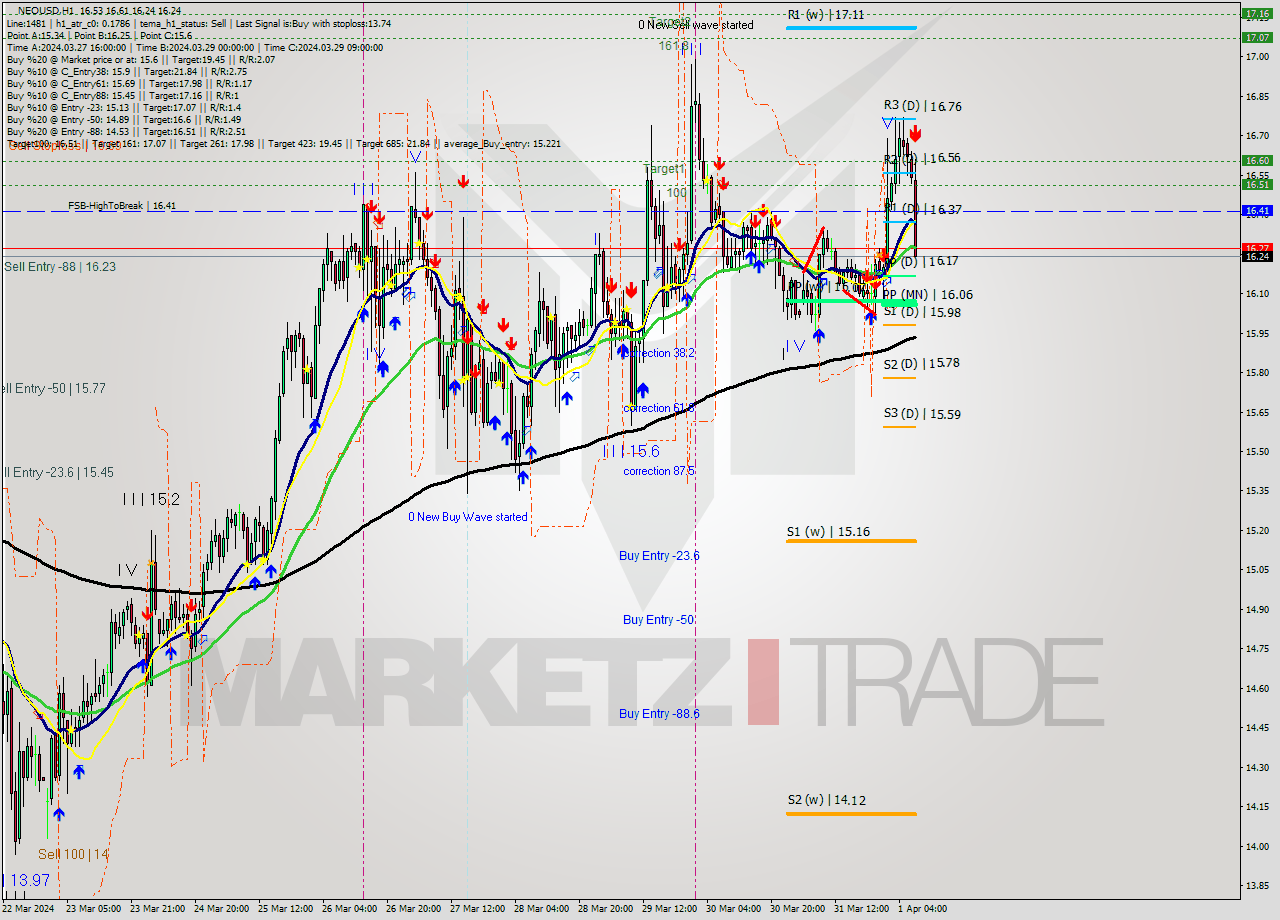Click the green 16.60 price tag

click(x=1257, y=160)
